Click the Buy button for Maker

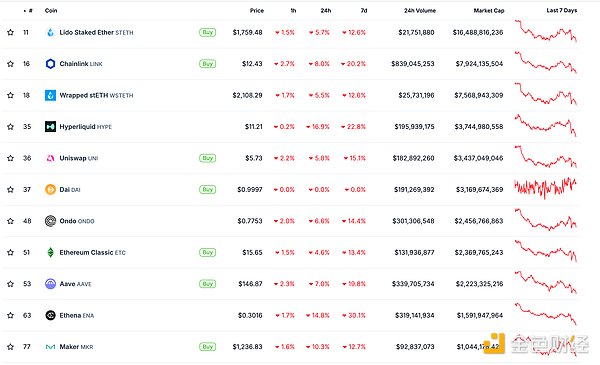pyautogui.click(x=207, y=347)
